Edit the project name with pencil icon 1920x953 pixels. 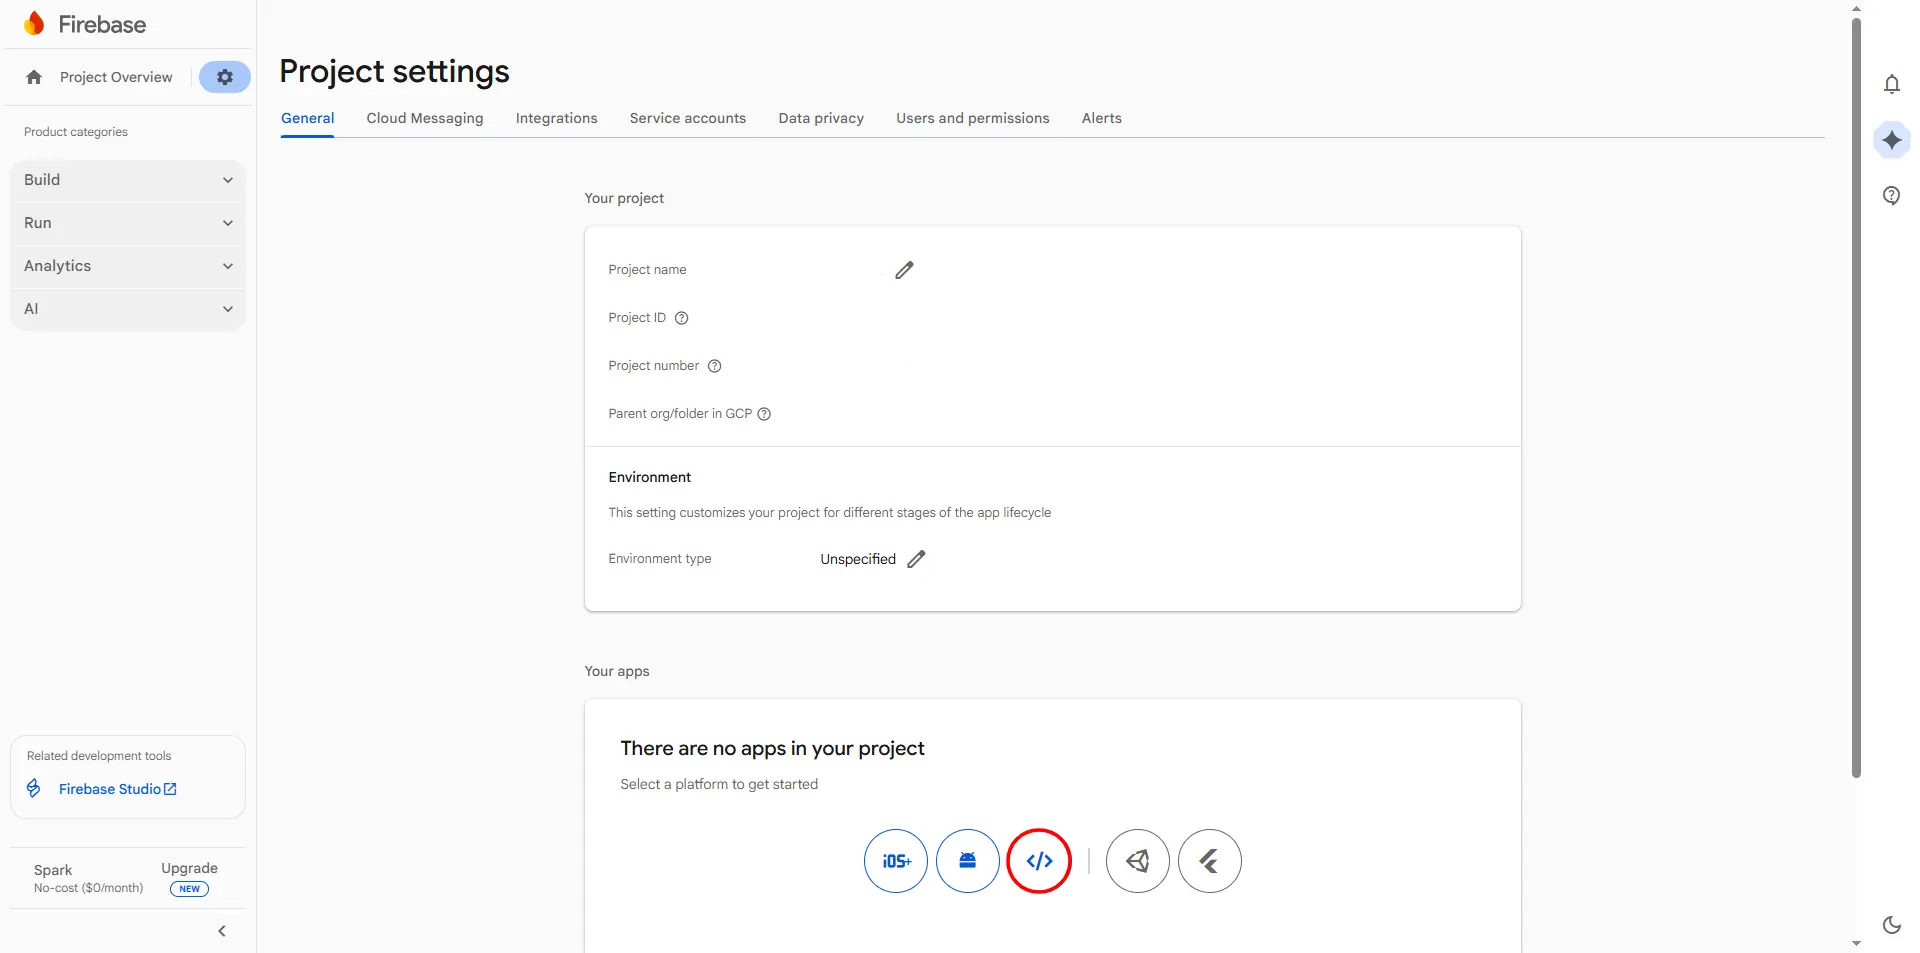(x=904, y=270)
